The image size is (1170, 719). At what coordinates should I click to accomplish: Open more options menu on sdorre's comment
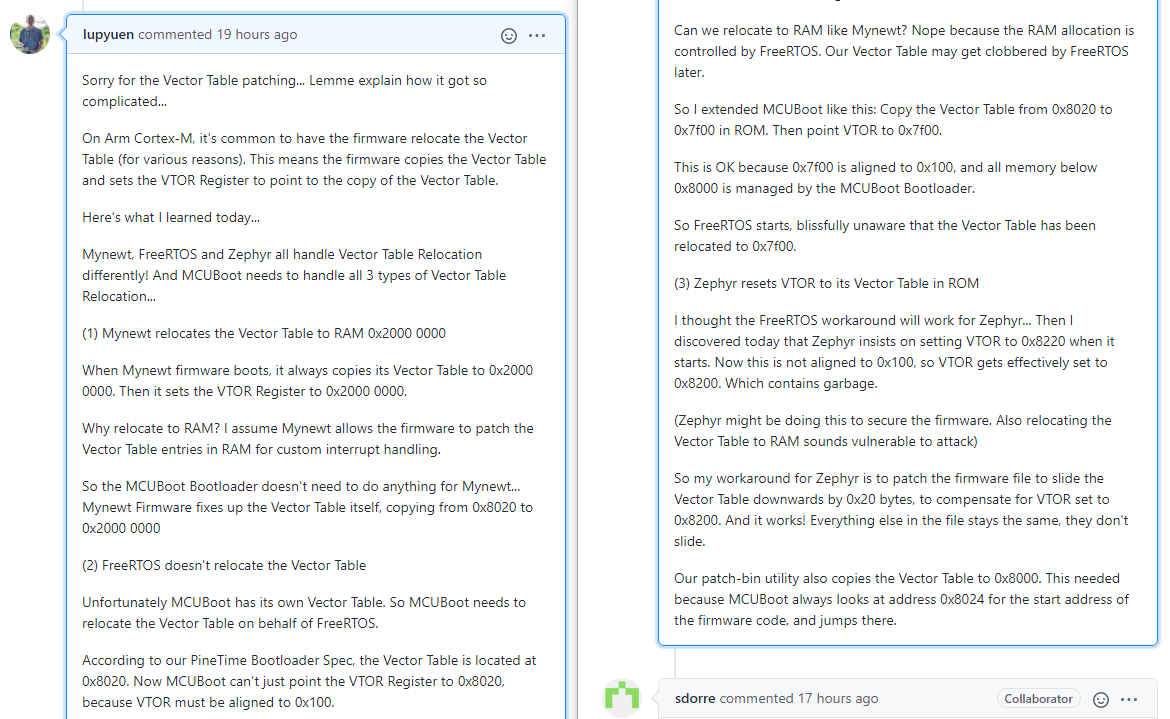click(x=1130, y=700)
